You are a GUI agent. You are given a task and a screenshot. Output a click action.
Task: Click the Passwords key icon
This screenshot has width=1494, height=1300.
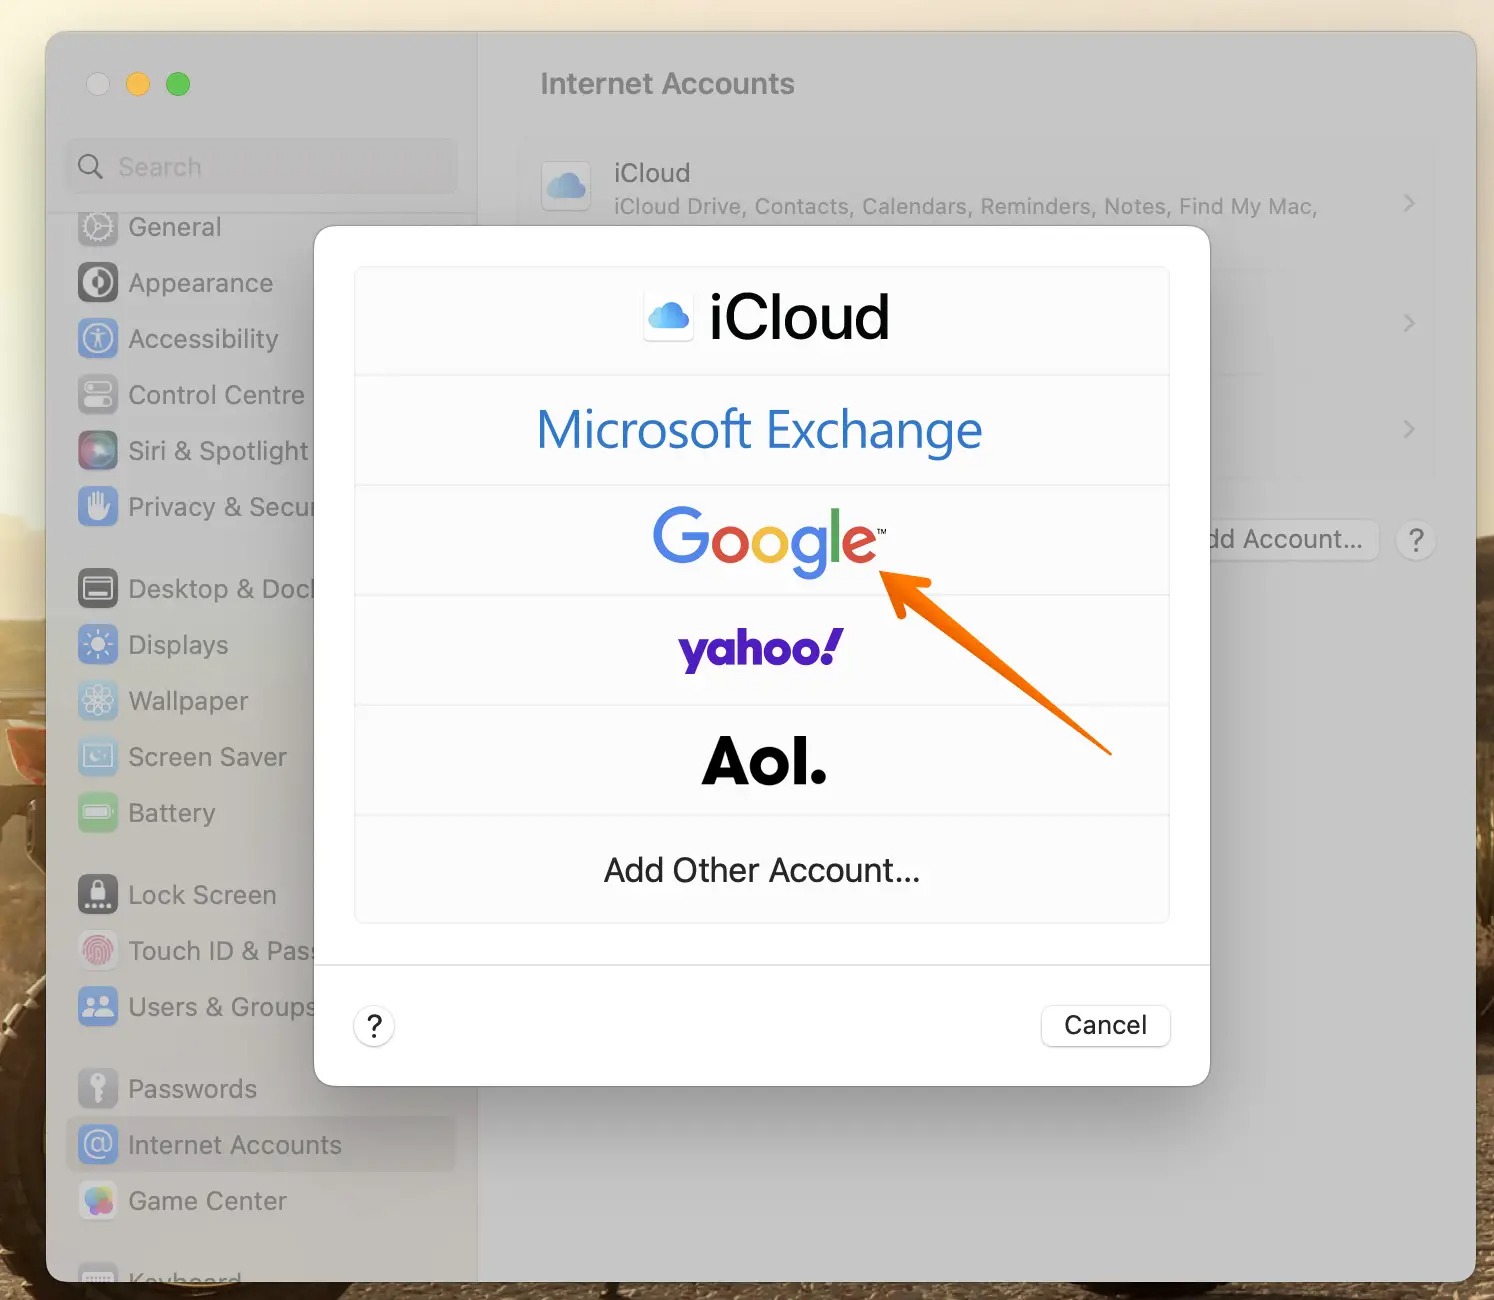[x=98, y=1089]
